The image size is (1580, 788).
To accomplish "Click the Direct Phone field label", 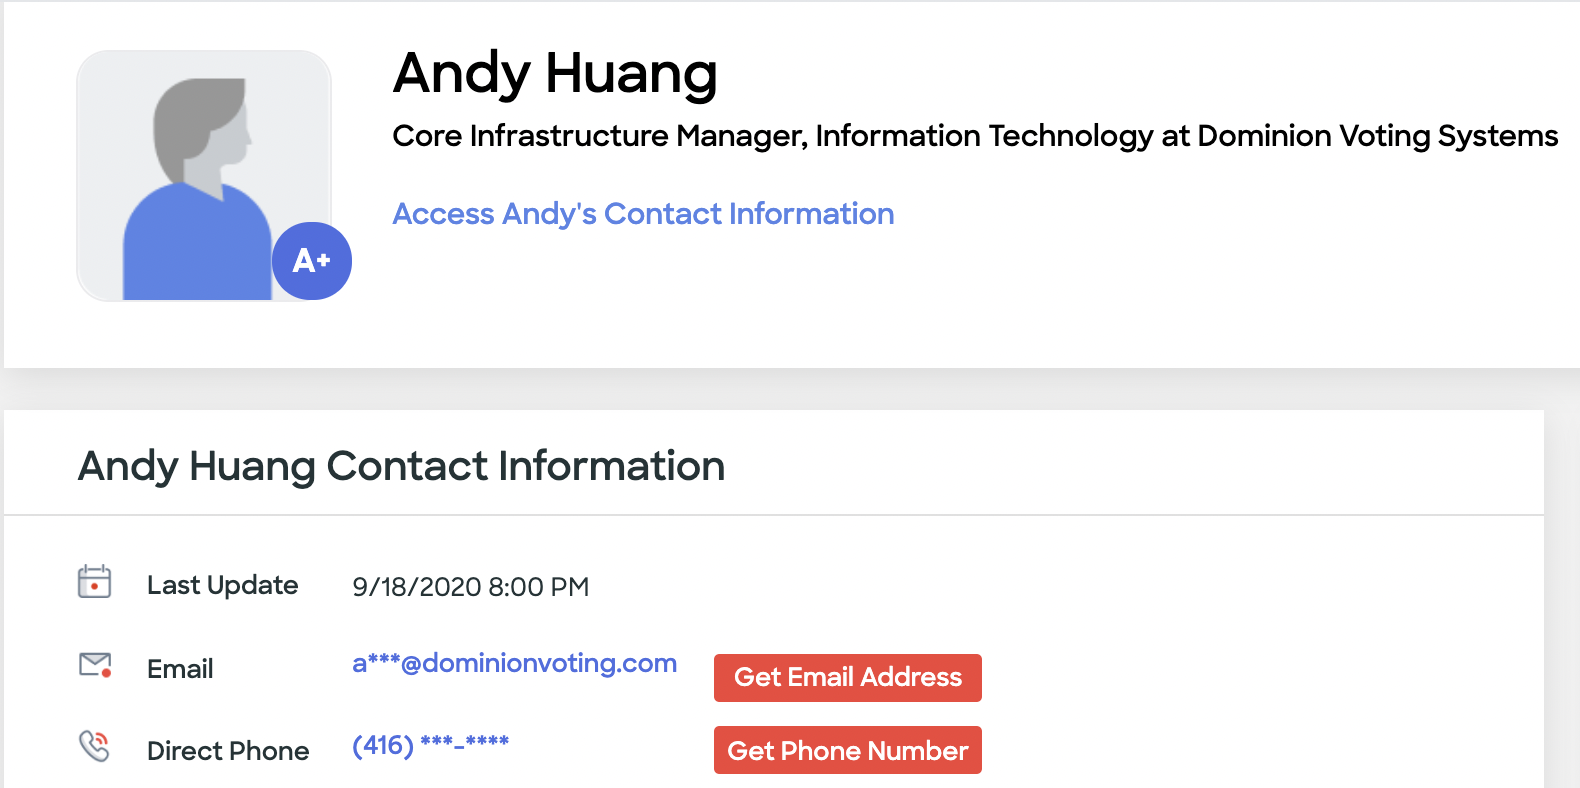I will pos(228,751).
